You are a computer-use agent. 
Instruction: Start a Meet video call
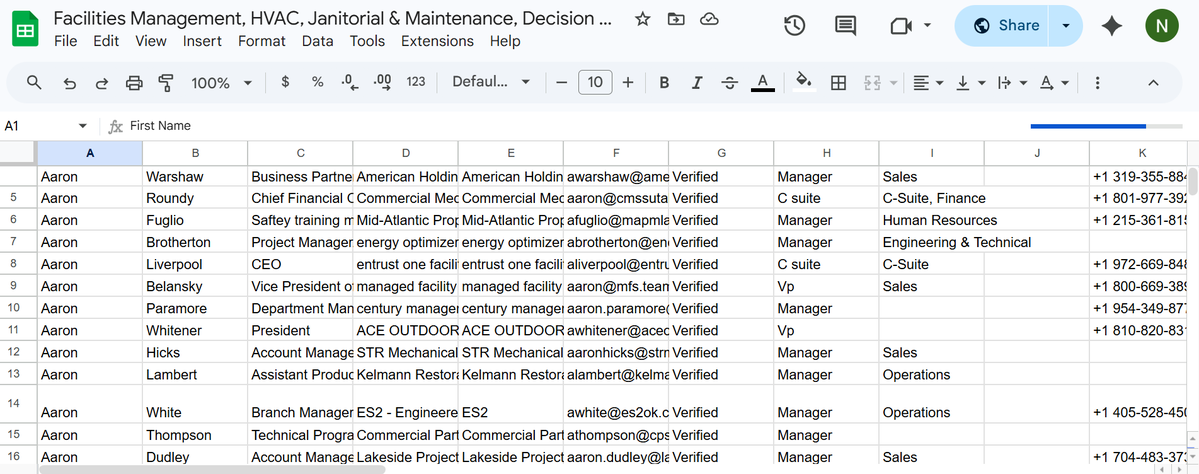902,26
